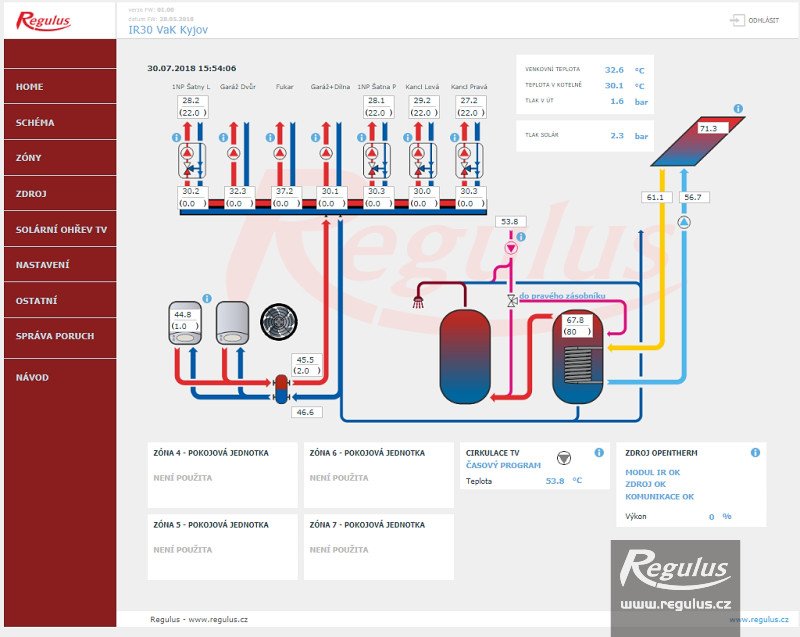Open info icon for Kancl Levá zone
The width and height of the screenshot is (800, 637).
click(x=408, y=138)
